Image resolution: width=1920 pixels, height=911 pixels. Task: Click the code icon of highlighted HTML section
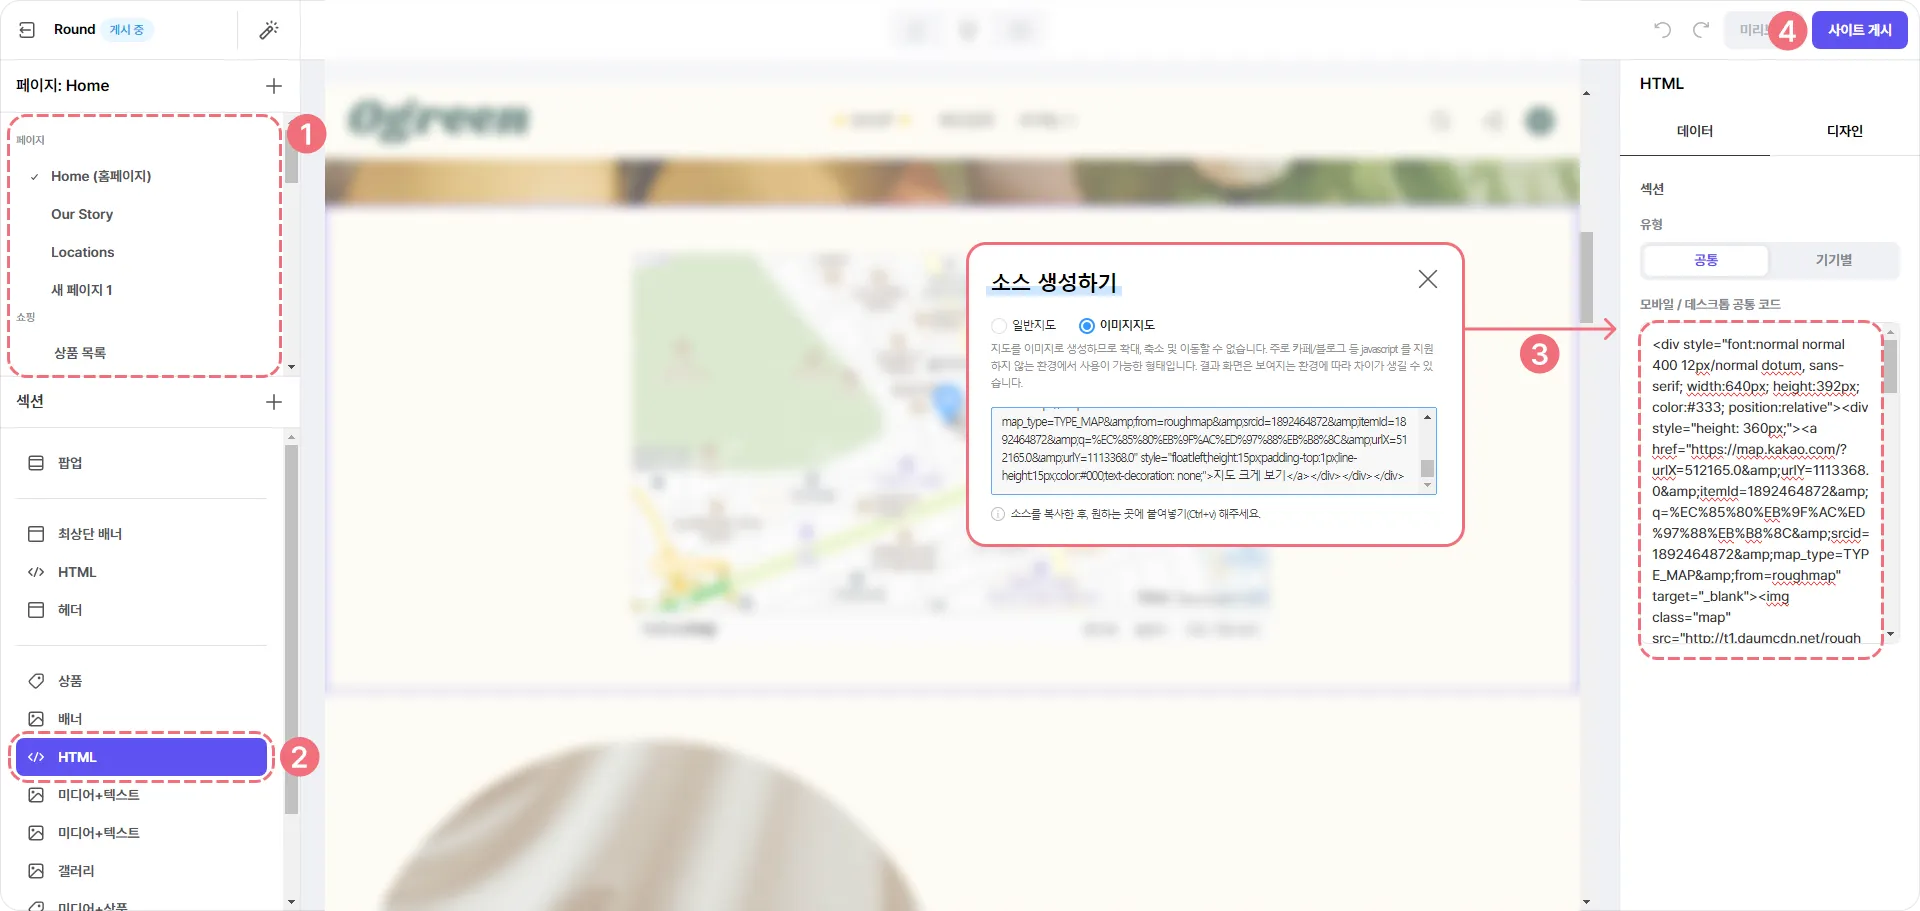click(36, 757)
